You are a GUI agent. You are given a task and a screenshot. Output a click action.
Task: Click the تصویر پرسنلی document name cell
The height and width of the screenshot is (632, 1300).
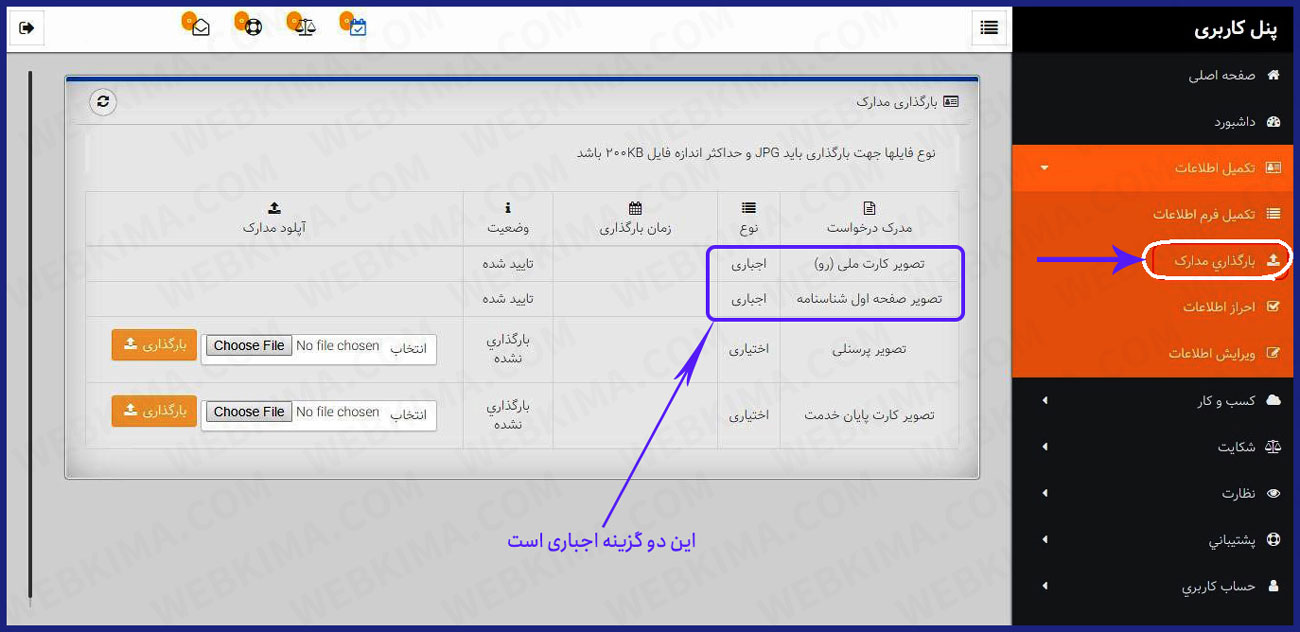[870, 350]
